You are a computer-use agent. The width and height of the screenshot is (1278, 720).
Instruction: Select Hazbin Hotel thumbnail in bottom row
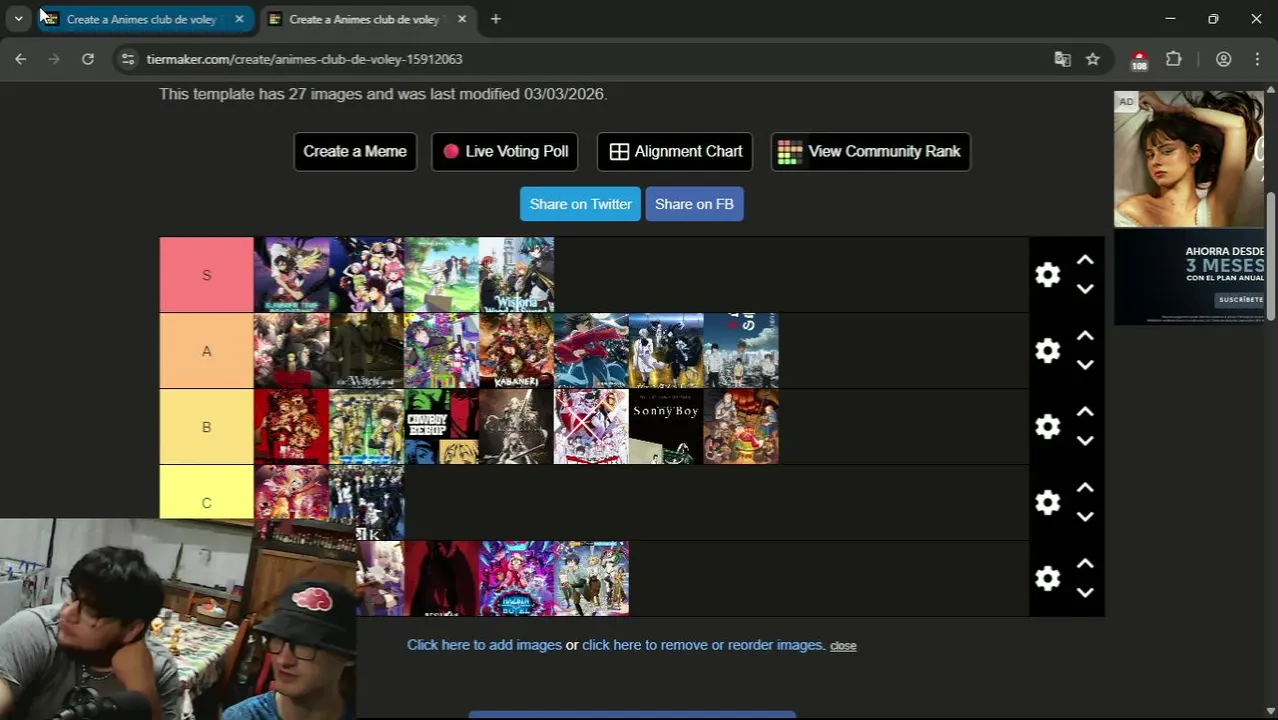pos(516,578)
